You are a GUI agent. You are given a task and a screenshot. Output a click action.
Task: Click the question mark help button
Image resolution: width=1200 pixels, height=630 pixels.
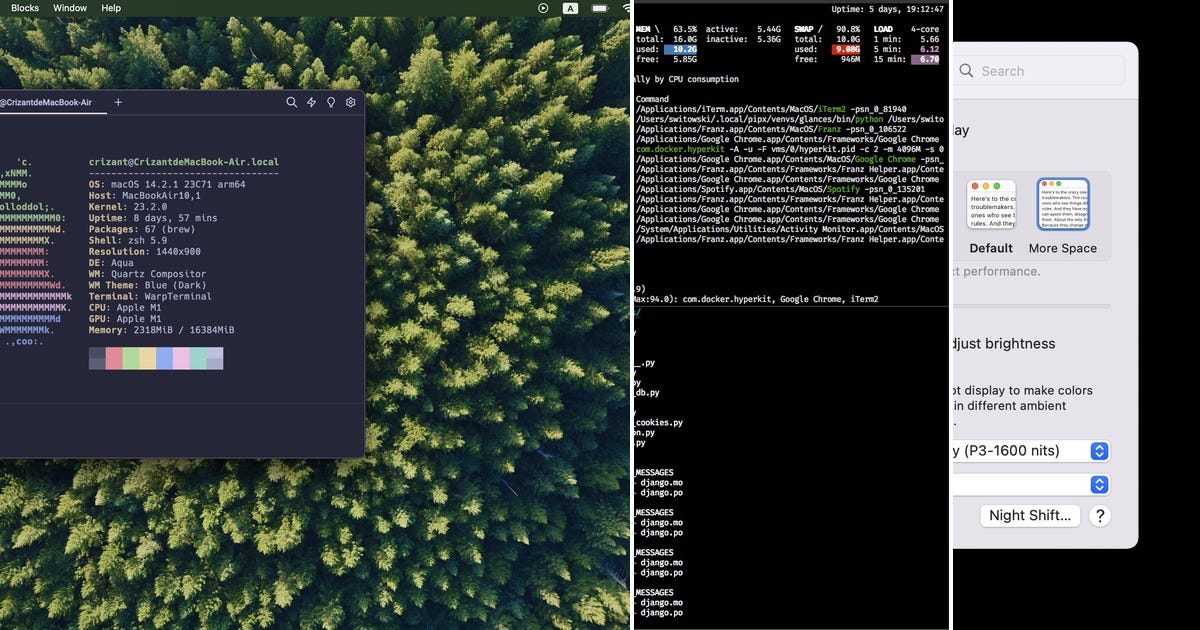point(1098,516)
